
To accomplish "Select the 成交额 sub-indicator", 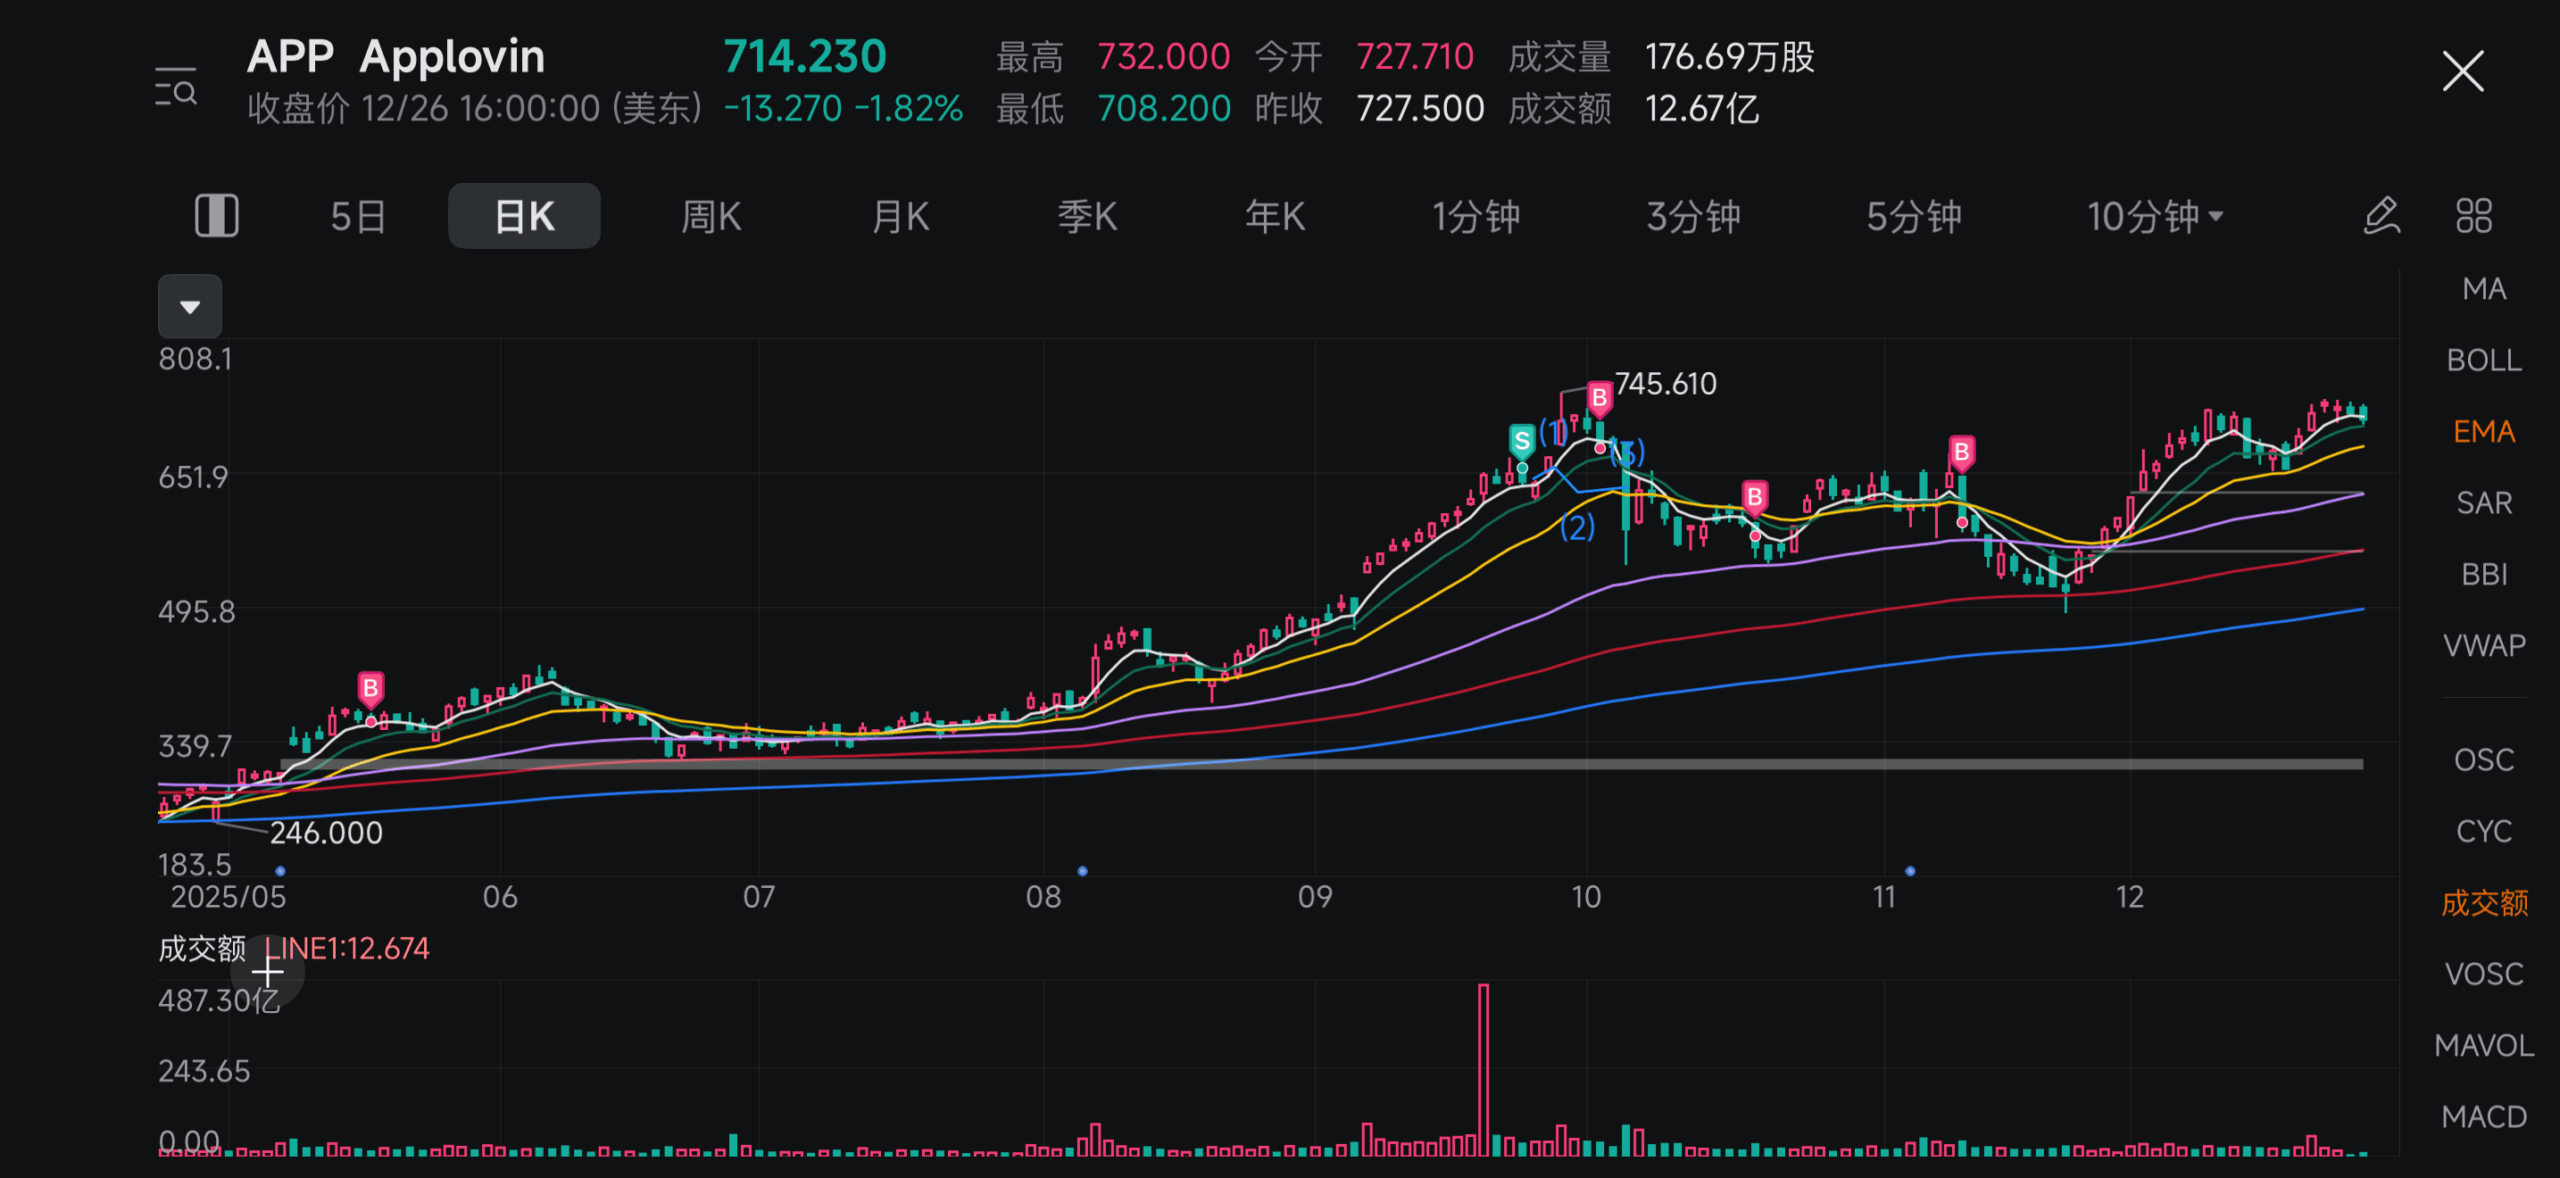I will (x=2483, y=903).
